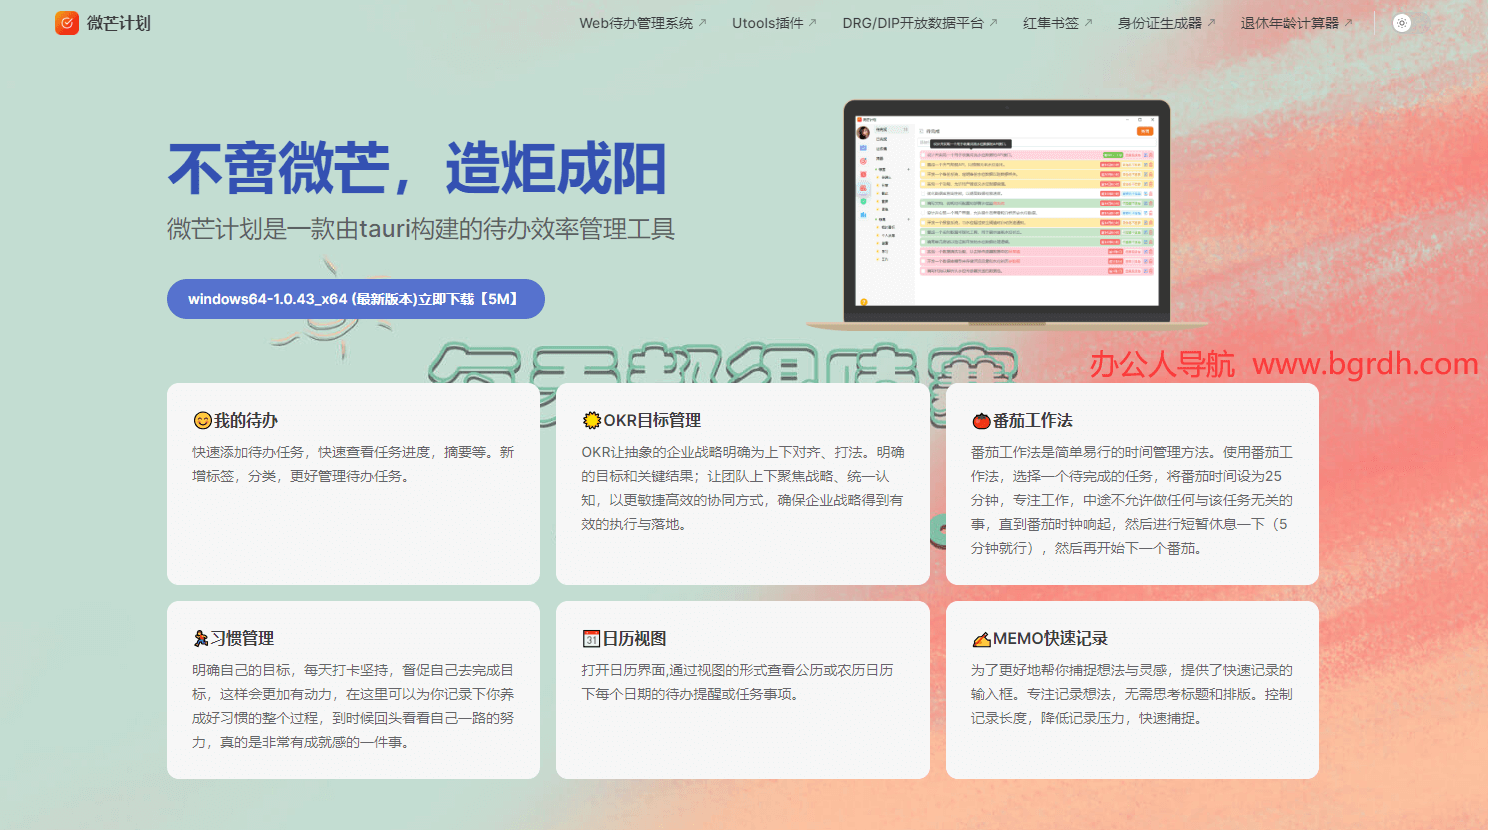Open the OKR目标管理 feature card
Image resolution: width=1488 pixels, height=830 pixels.
click(x=743, y=484)
